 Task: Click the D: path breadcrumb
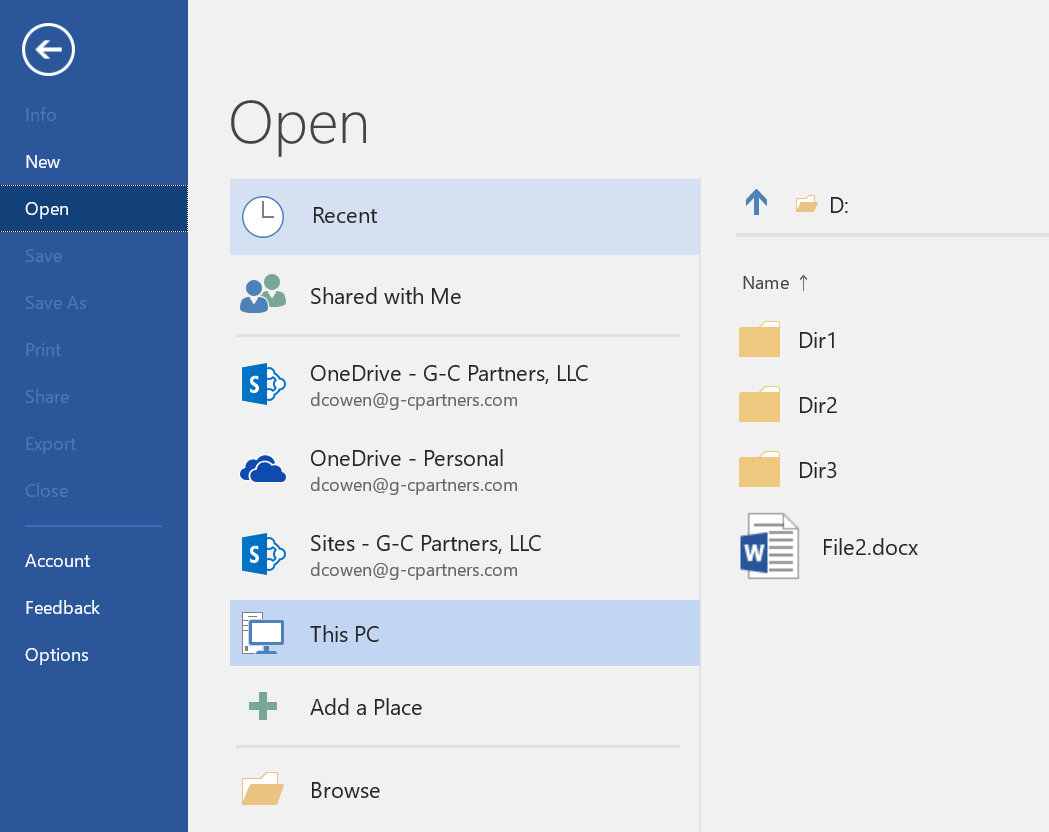(839, 205)
